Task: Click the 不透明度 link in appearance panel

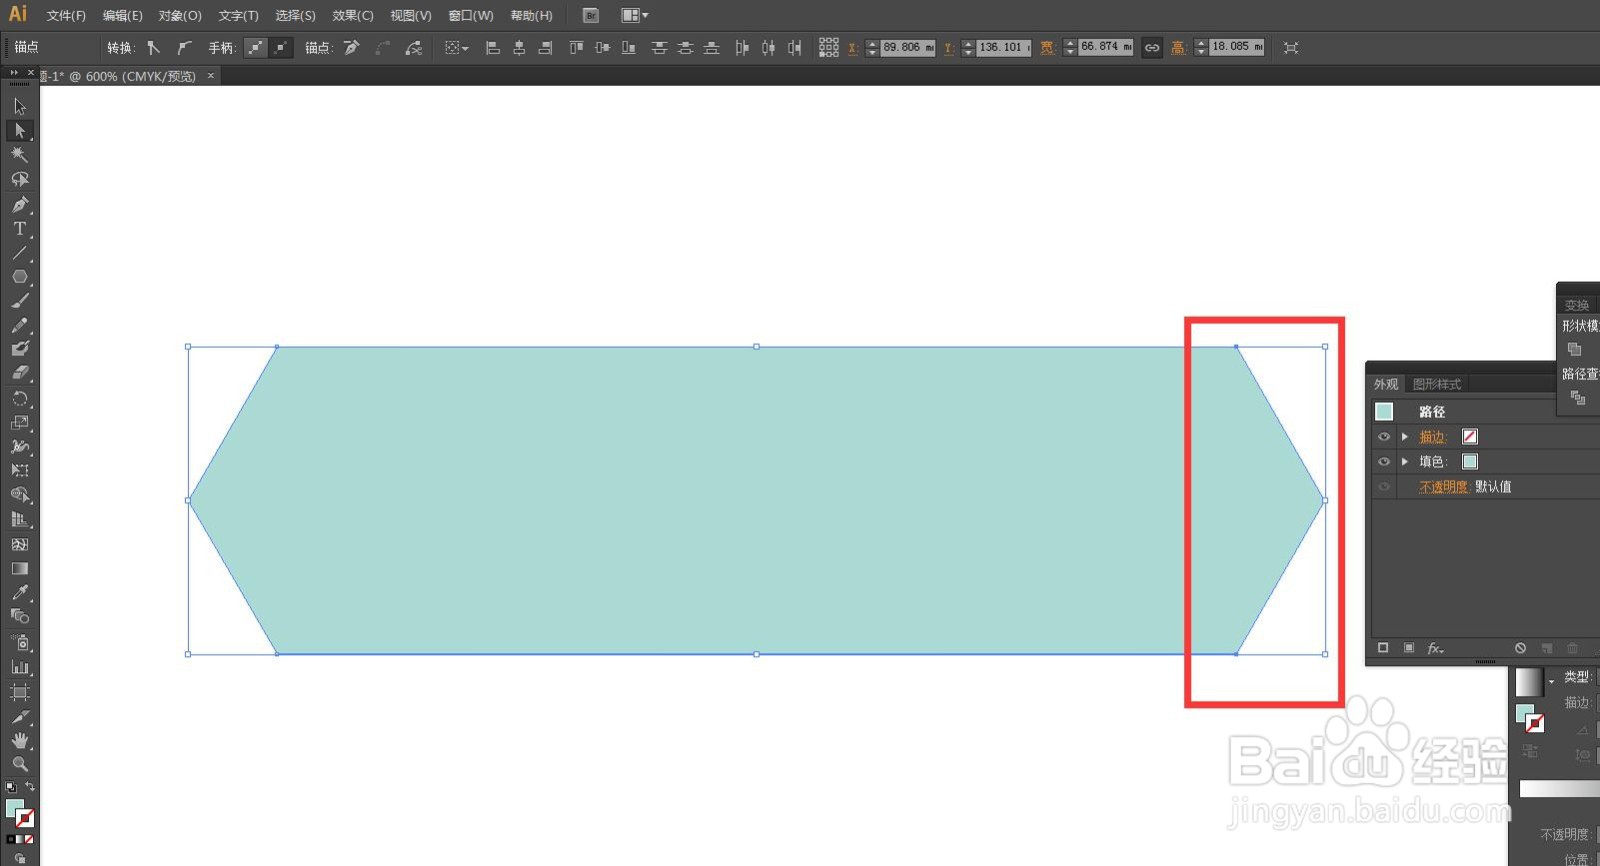Action: [x=1444, y=487]
